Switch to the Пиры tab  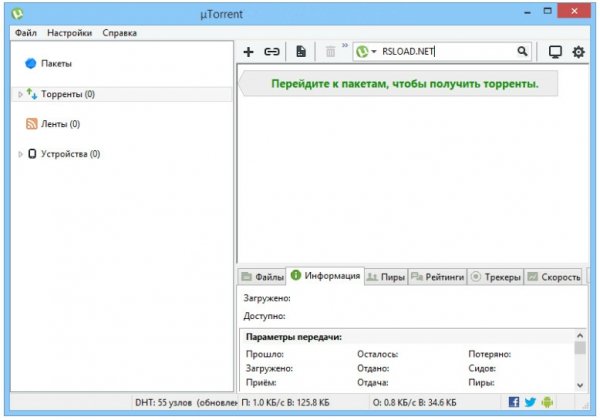pyautogui.click(x=386, y=277)
